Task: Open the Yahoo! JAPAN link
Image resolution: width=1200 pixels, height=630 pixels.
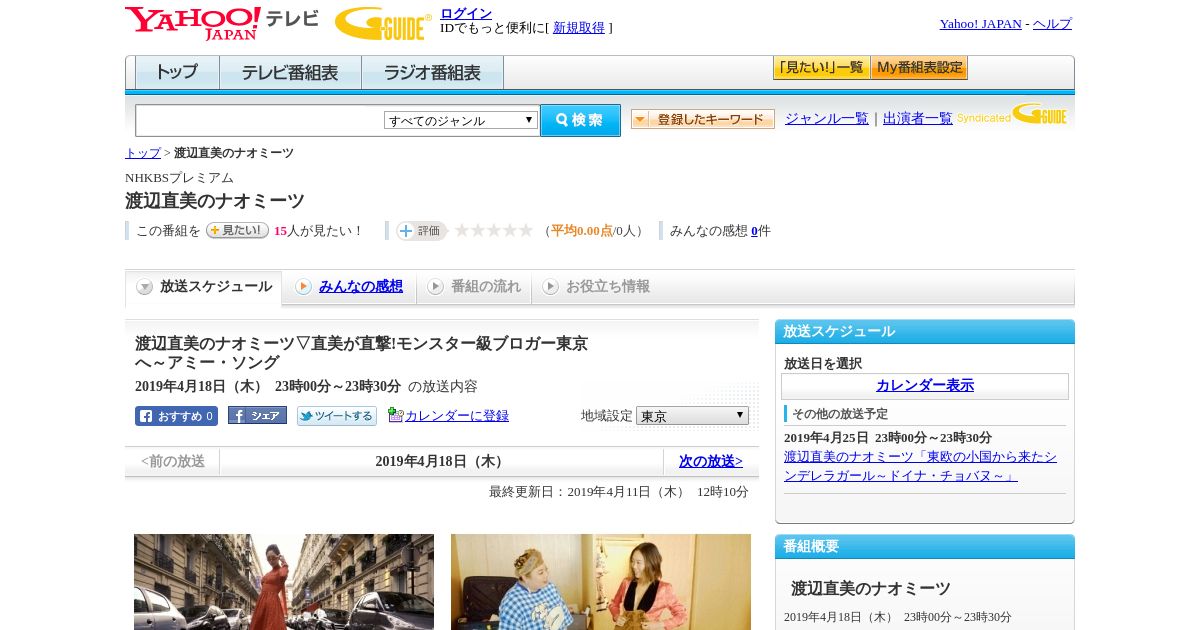Action: tap(980, 24)
